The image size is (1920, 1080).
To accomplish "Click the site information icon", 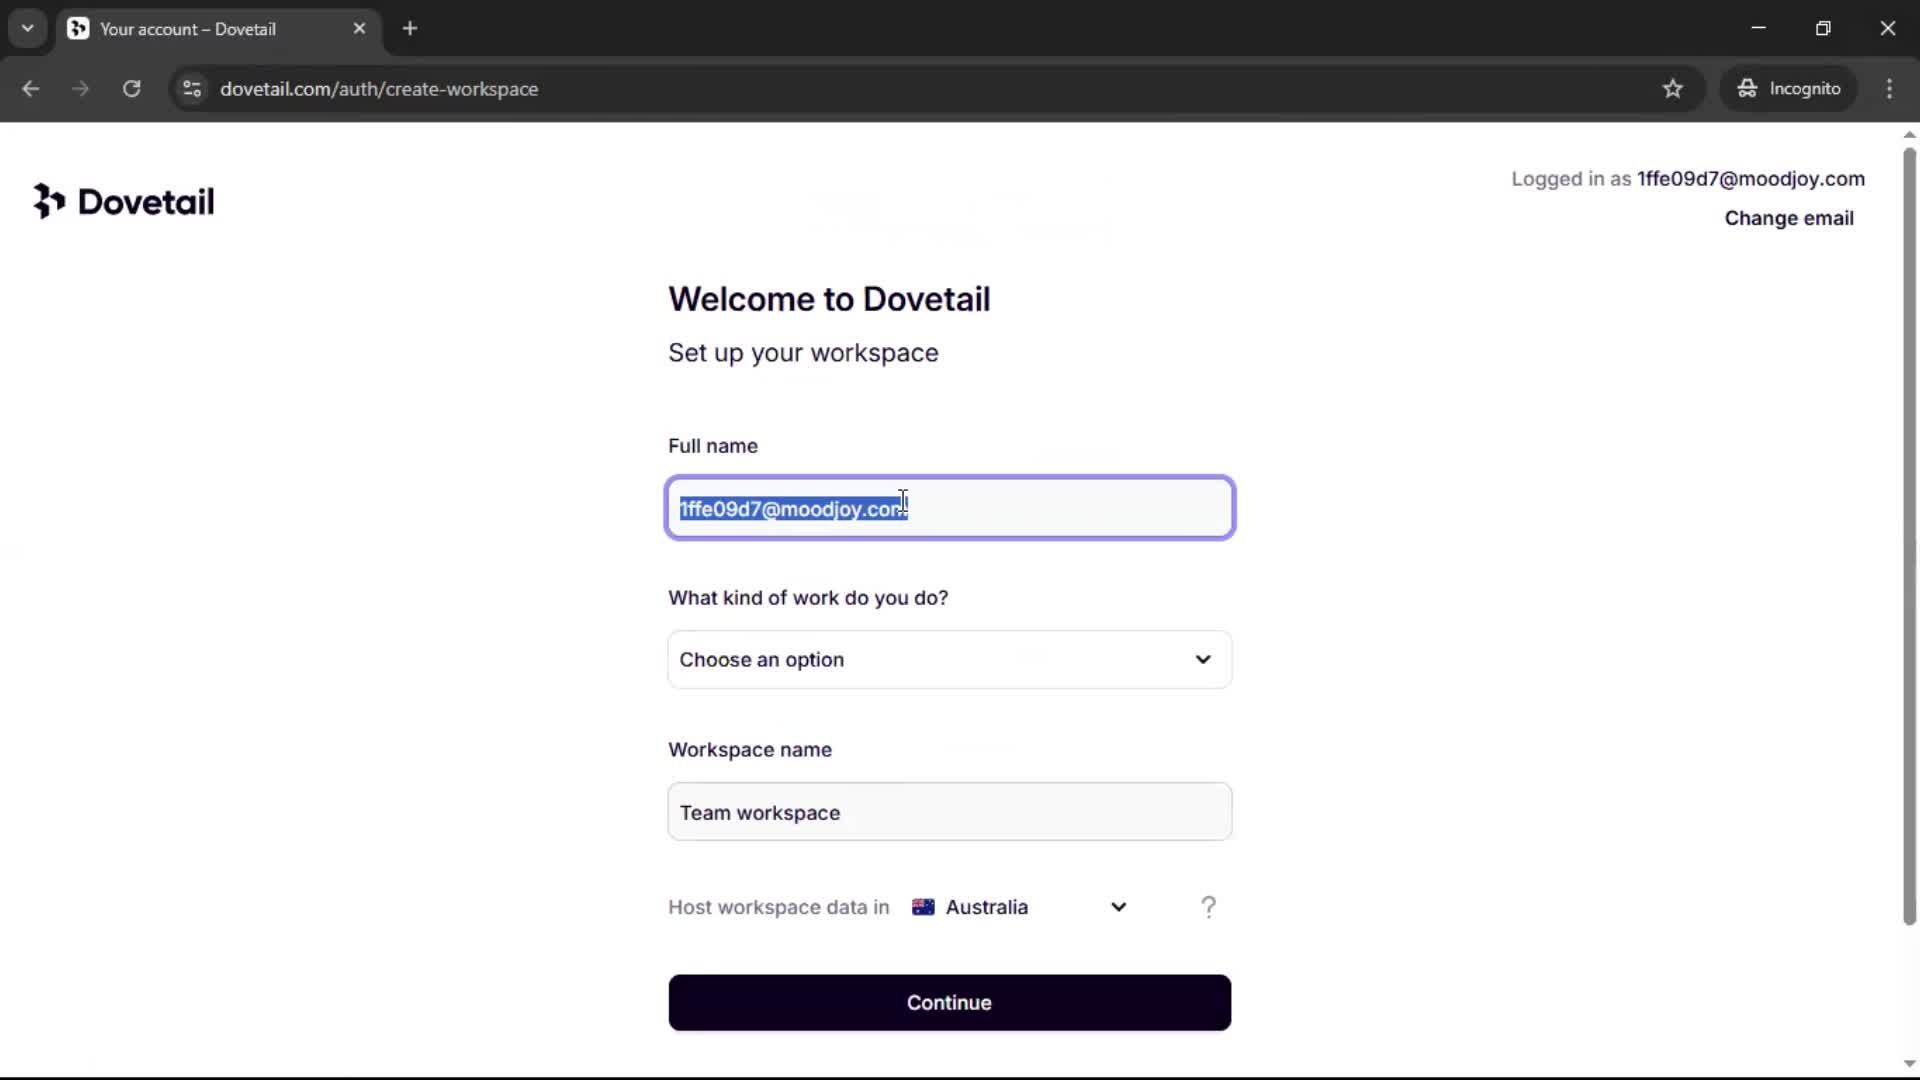I will click(x=192, y=89).
